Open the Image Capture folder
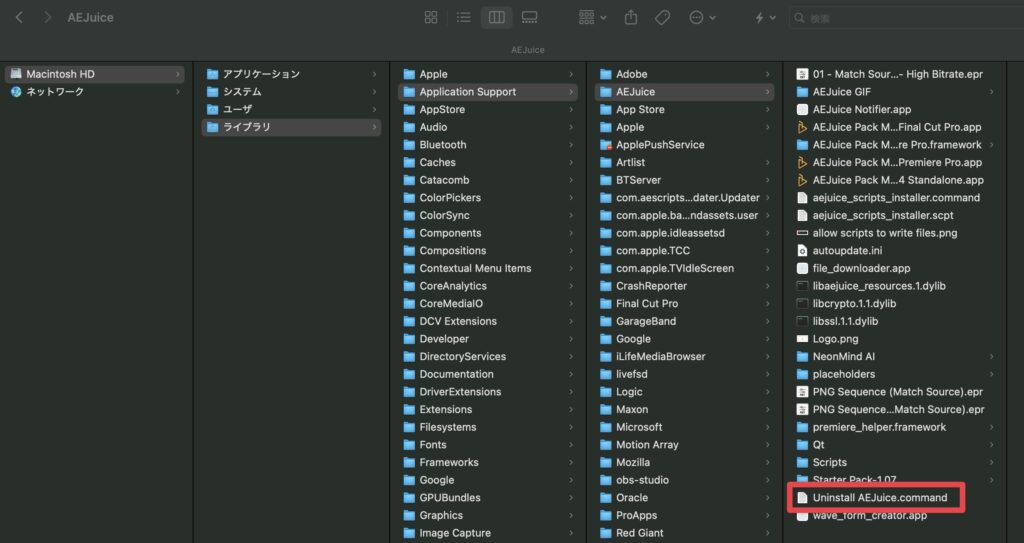This screenshot has width=1024, height=543. (x=488, y=533)
